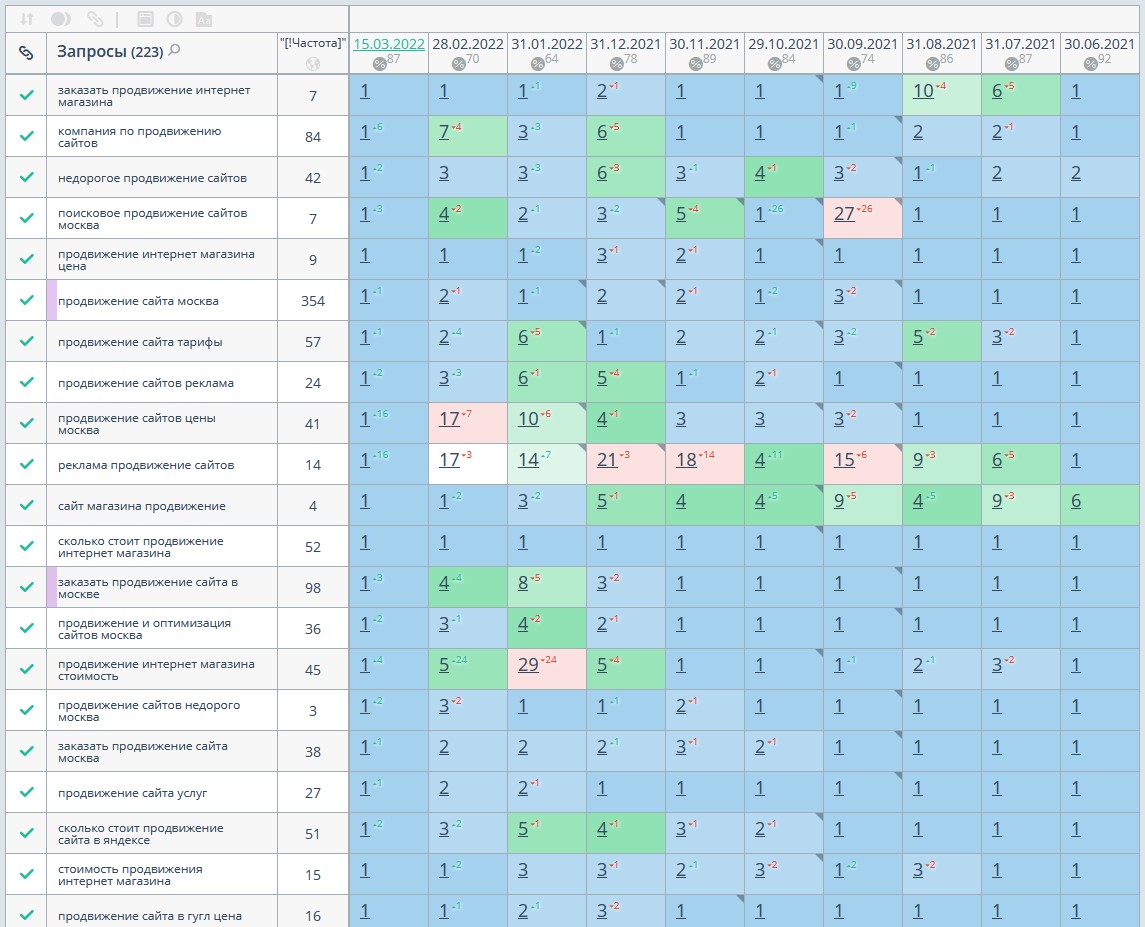The image size is (1145, 927).
Task: Toggle checkmark for 'продвижение сайта услуг' row
Action: coord(27,793)
